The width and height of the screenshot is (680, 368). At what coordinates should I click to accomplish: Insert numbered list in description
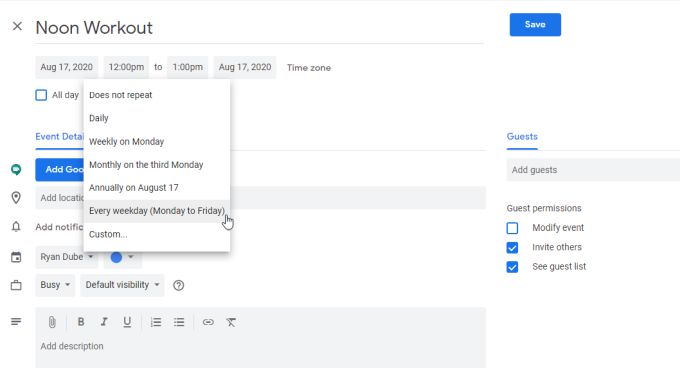(156, 322)
